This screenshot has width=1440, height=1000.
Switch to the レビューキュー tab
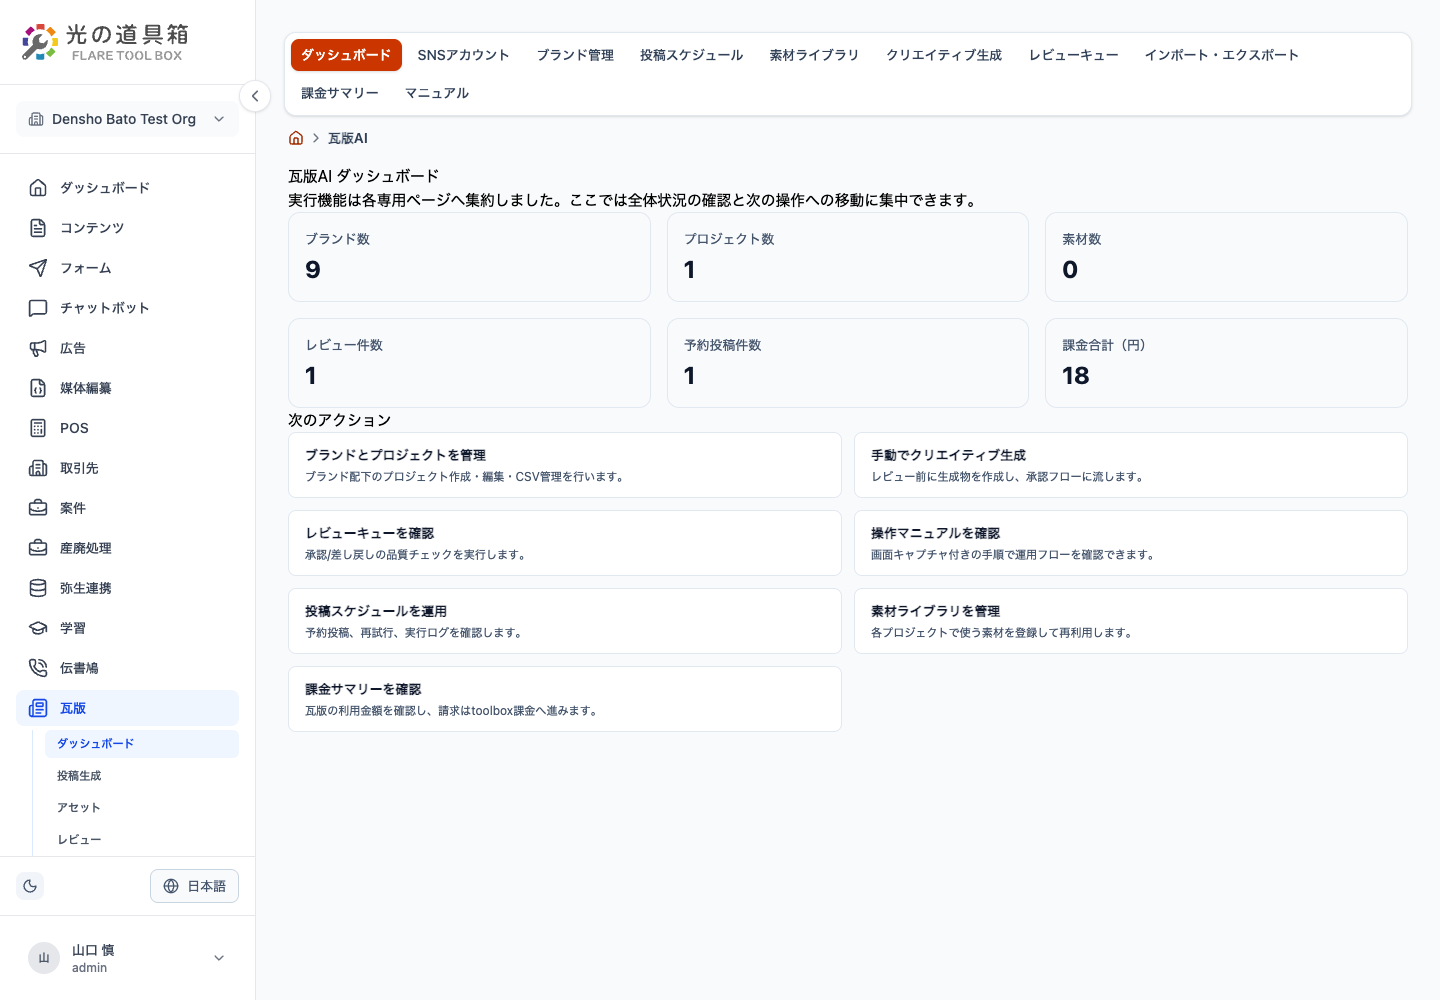pyautogui.click(x=1073, y=55)
